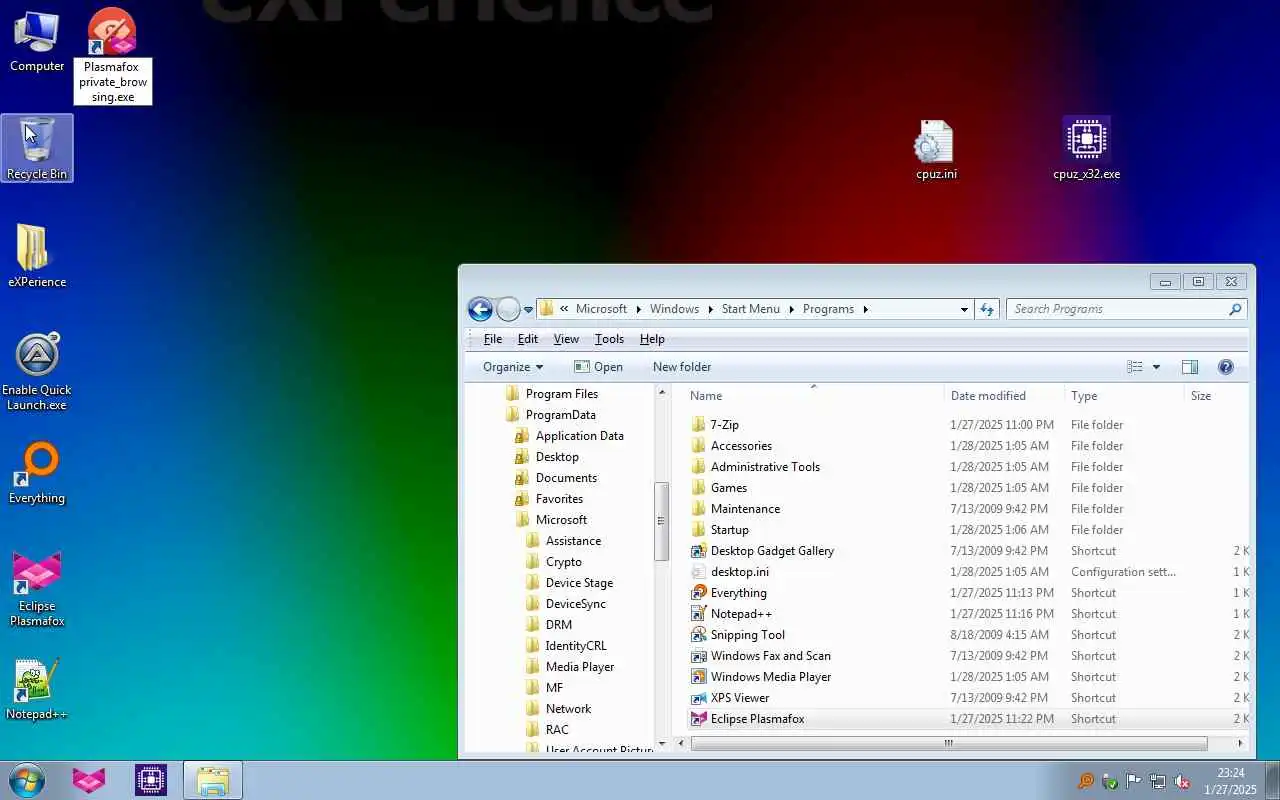Open the File menu
This screenshot has width=1280, height=800.
[x=493, y=339]
